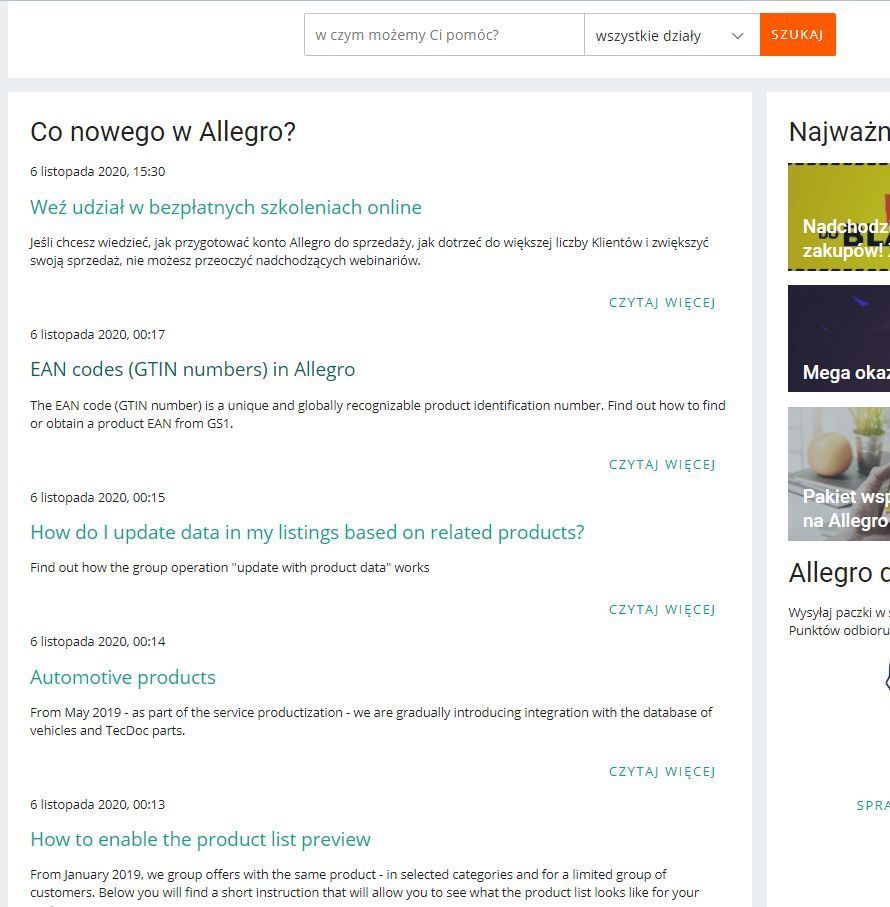Click the 'SPRA...' link in the right panel

coord(872,805)
